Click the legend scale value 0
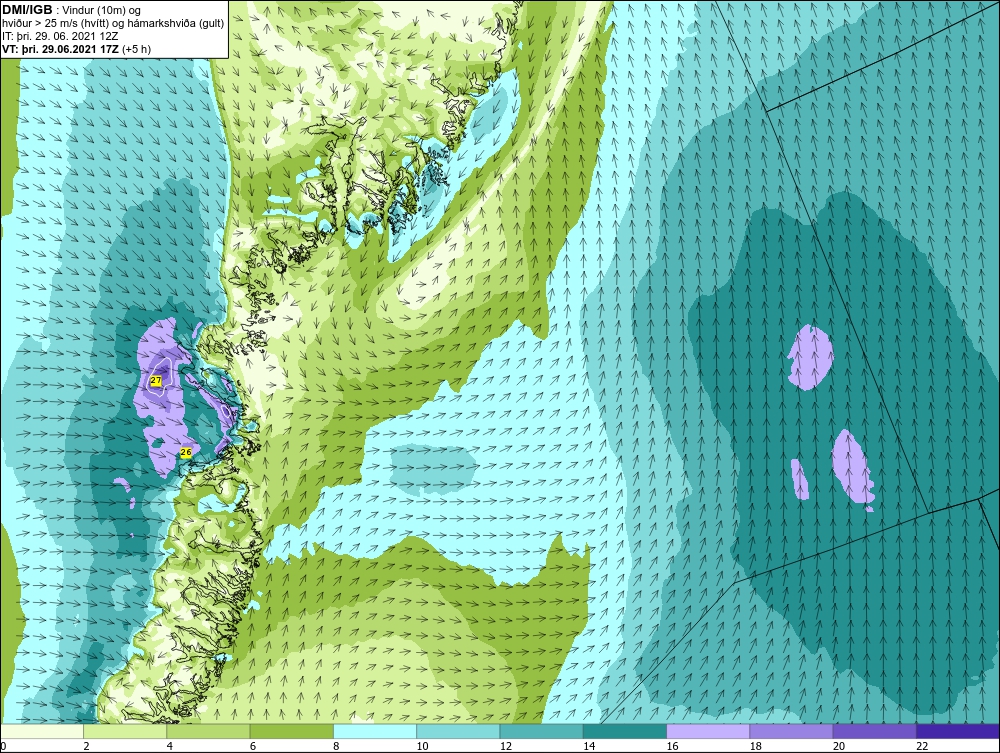 (3, 747)
